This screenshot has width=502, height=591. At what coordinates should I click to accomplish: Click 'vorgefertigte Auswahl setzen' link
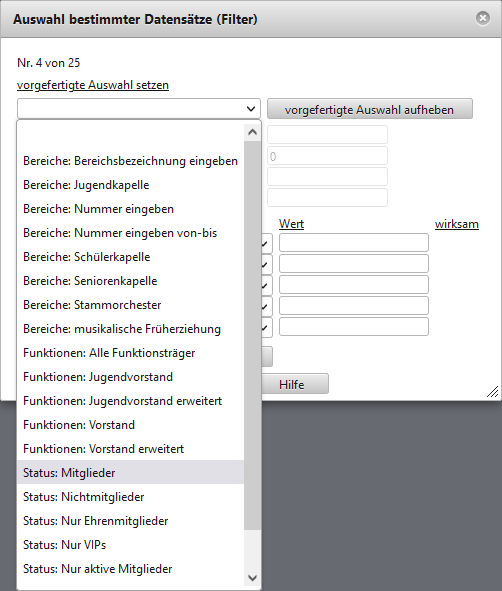[93, 85]
